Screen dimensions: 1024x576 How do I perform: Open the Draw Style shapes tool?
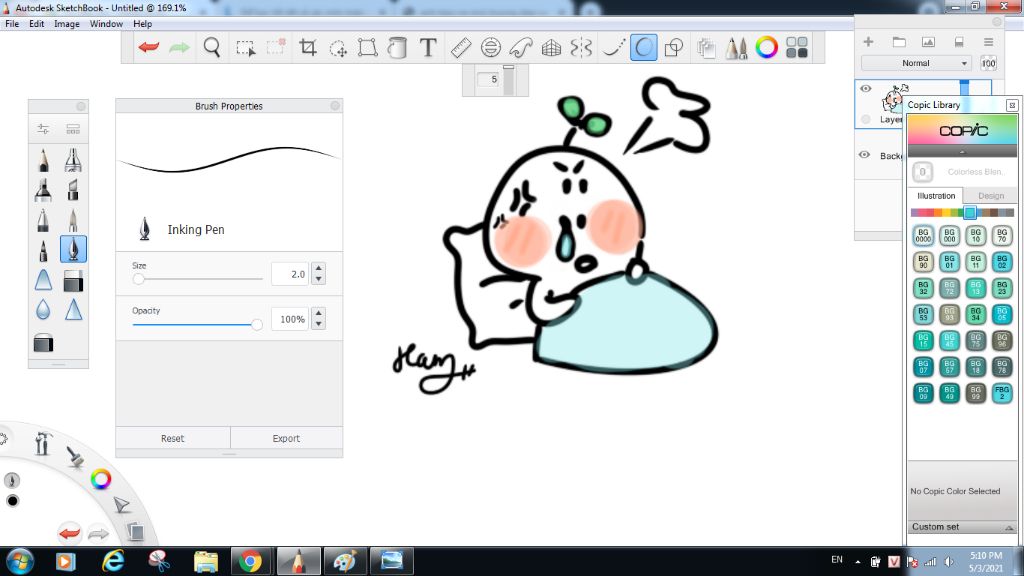tap(673, 47)
